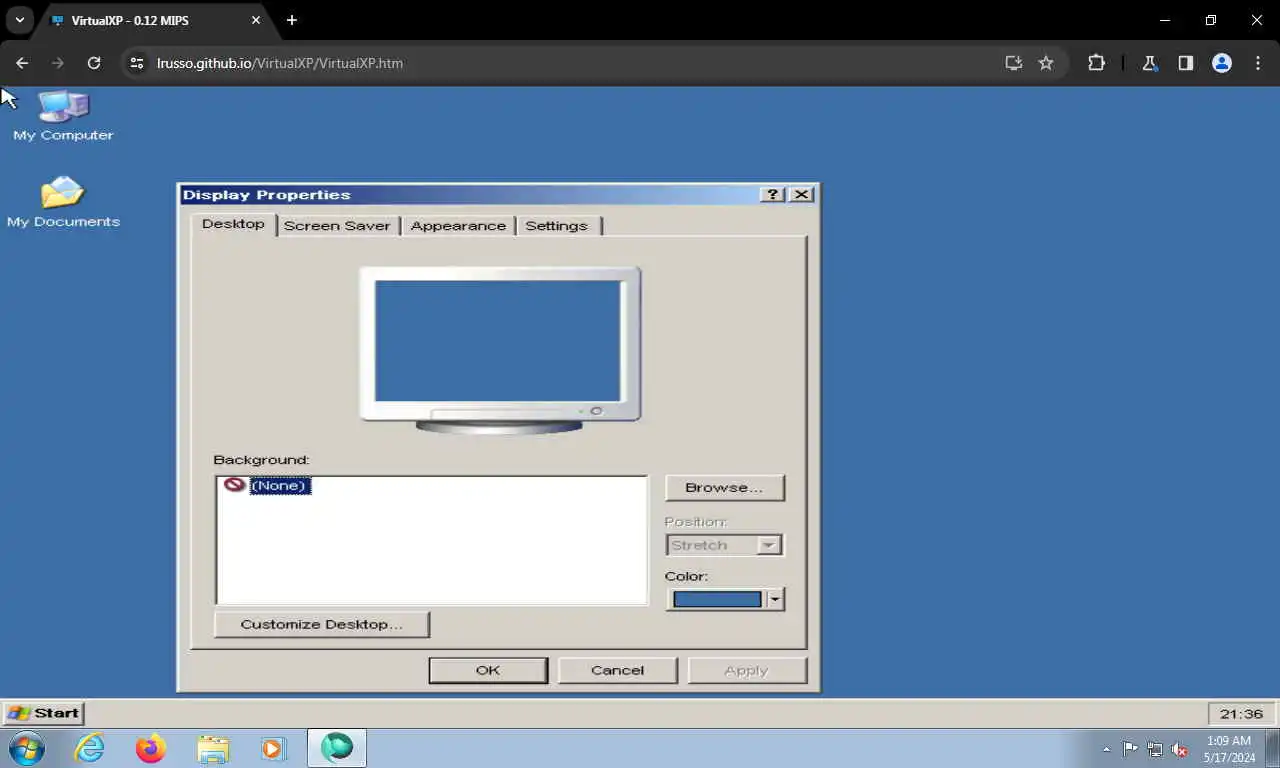Open the Chrome profile avatar
The height and width of the screenshot is (768, 1280).
(1222, 63)
